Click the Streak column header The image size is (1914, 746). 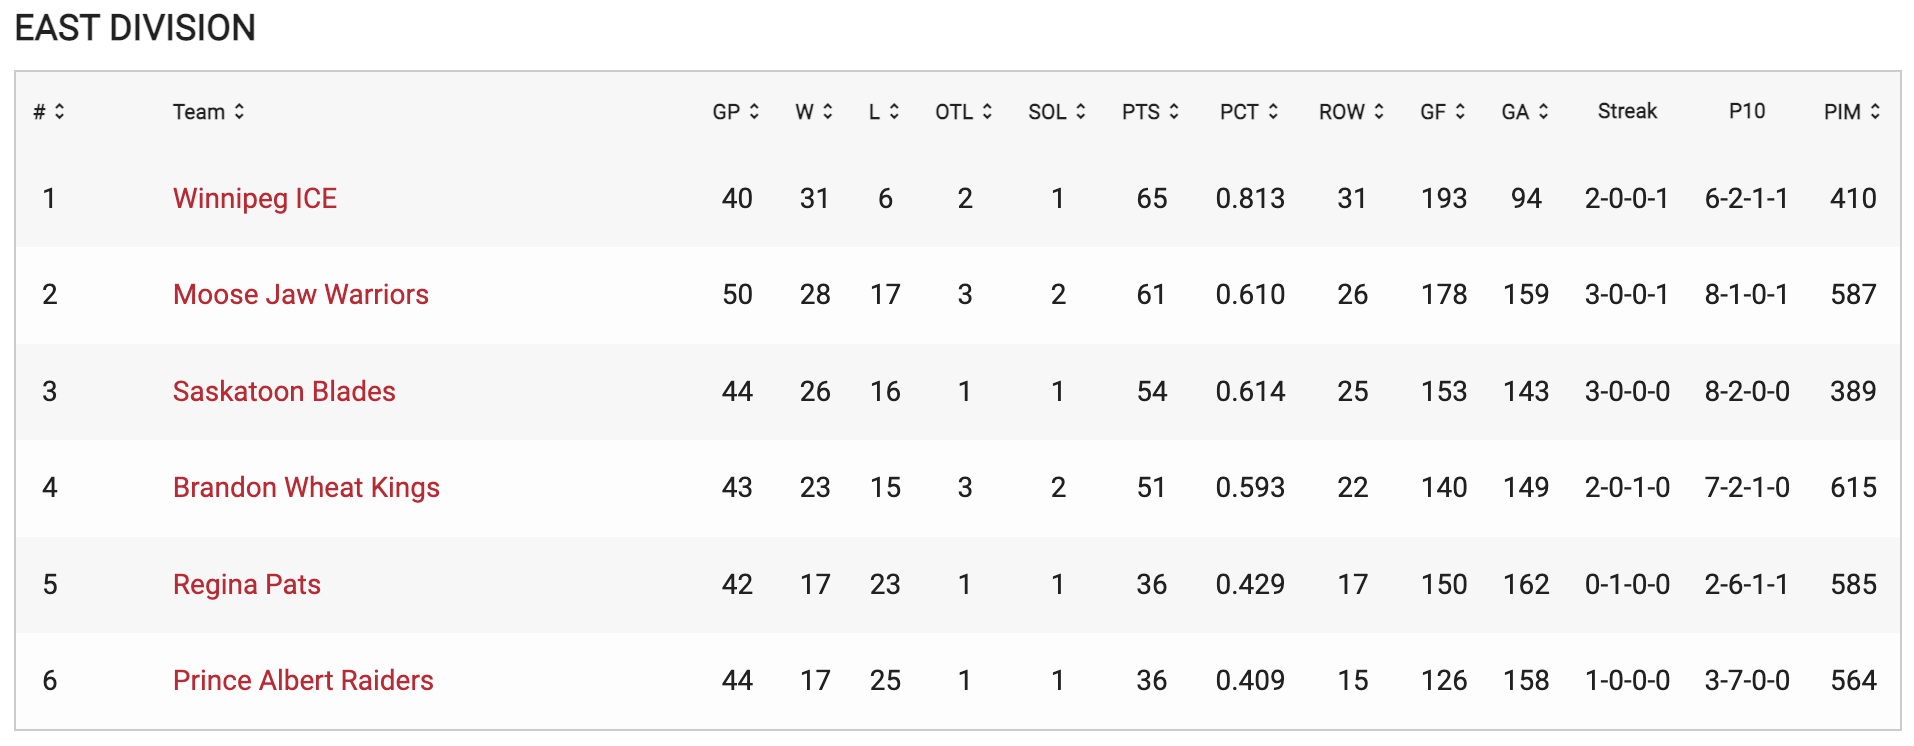click(x=1627, y=111)
